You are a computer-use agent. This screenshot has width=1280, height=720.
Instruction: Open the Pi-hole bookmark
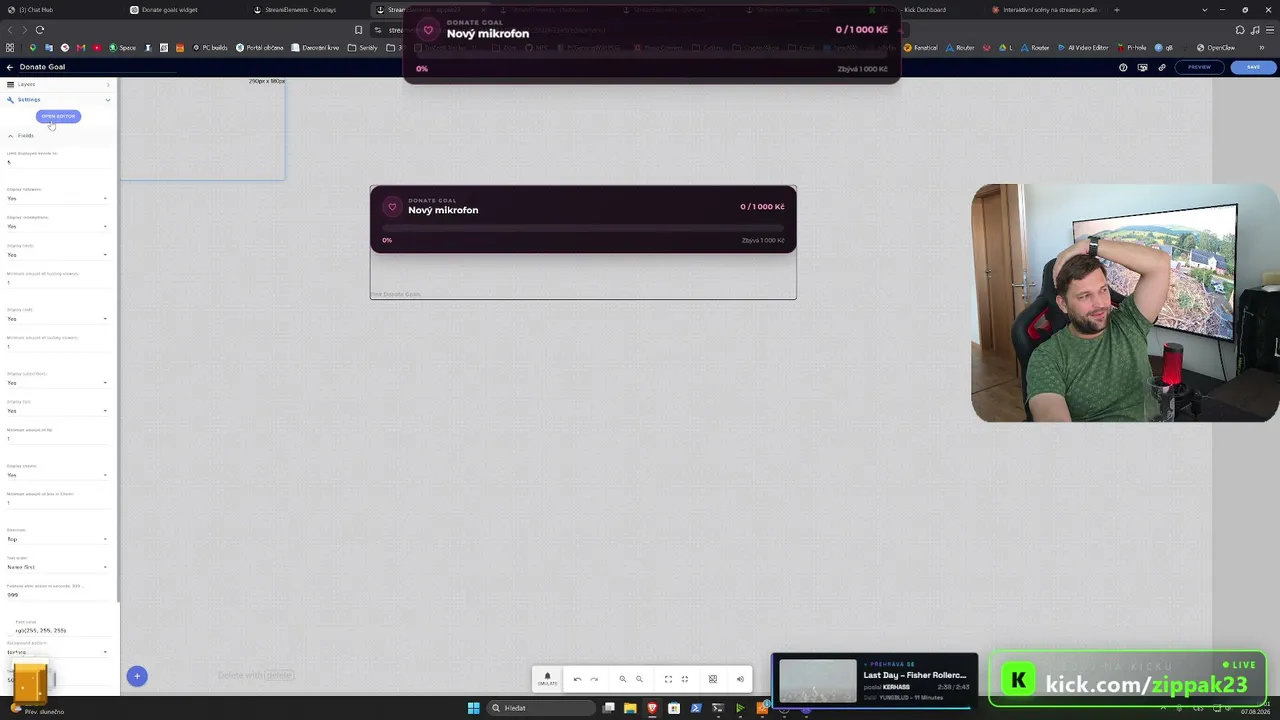point(1131,47)
